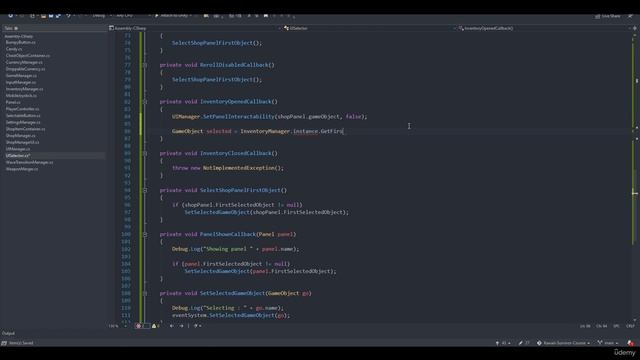Screen dimensions: 640x360
Task: Click the Item(s) Saved status message
Action: coord(21,343)
